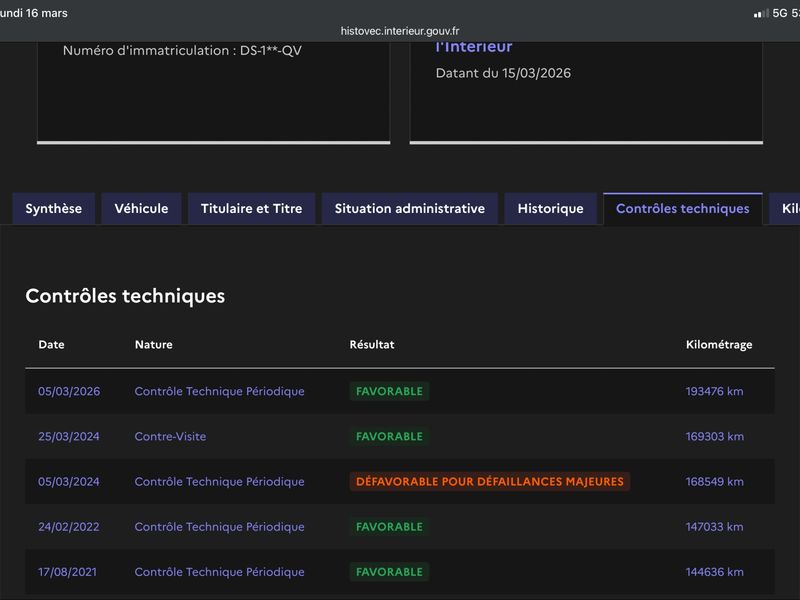Click the Résultat column header
This screenshot has width=800, height=600.
(x=372, y=345)
